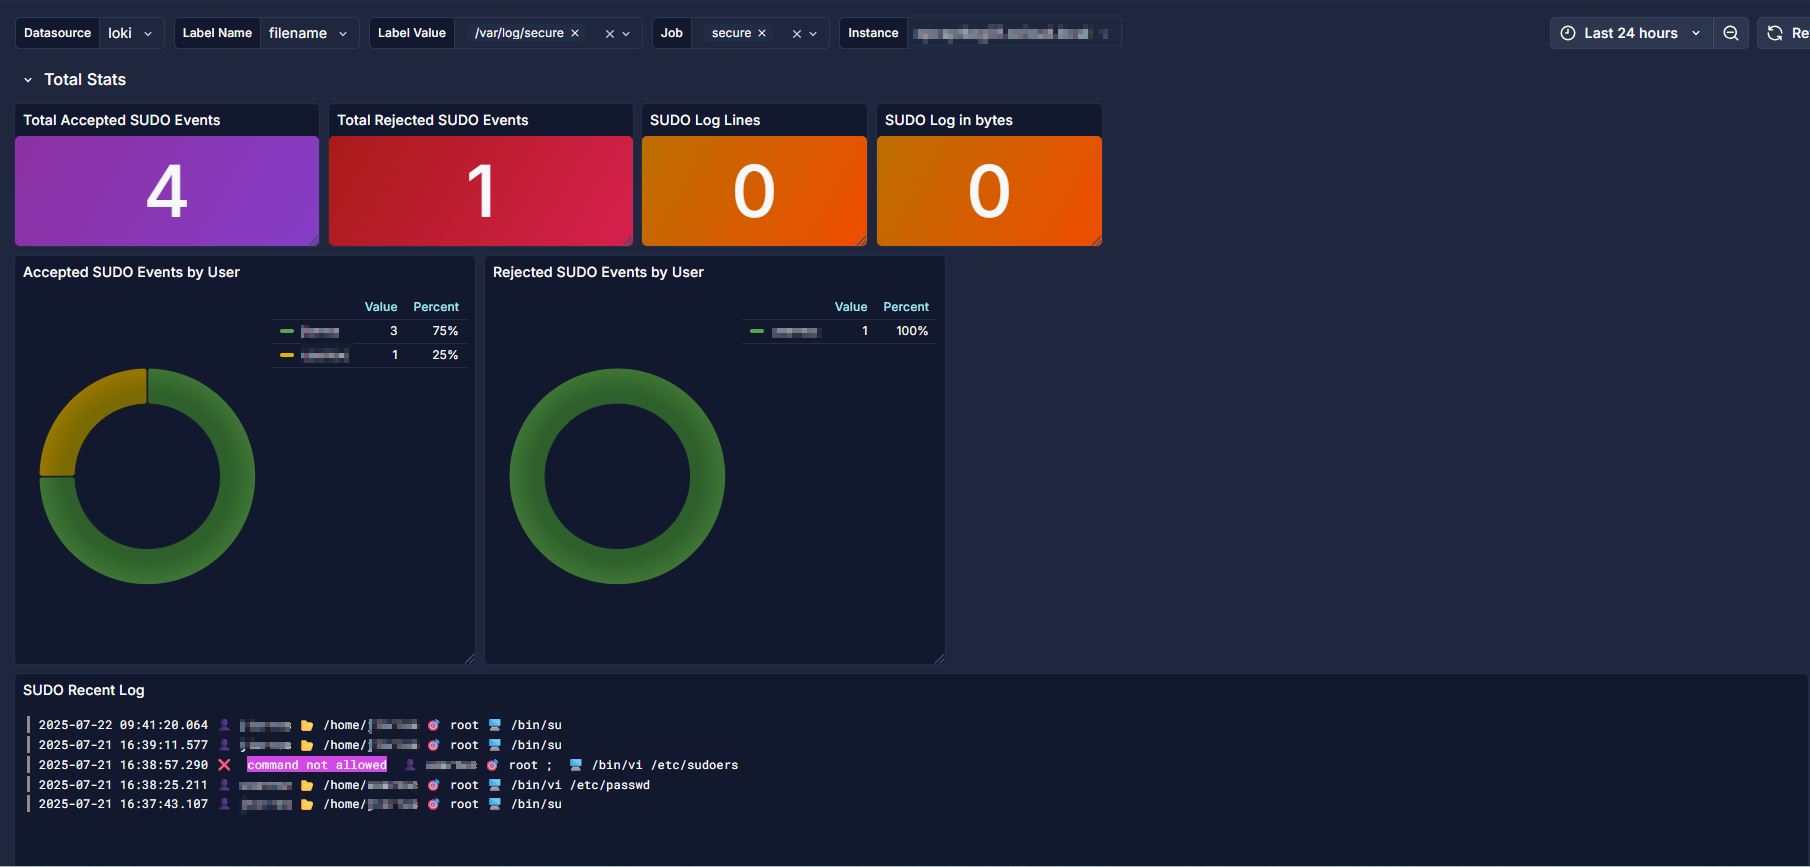1810x867 pixels.
Task: Expand the Label Value dropdown chevron
Action: pyautogui.click(x=626, y=34)
